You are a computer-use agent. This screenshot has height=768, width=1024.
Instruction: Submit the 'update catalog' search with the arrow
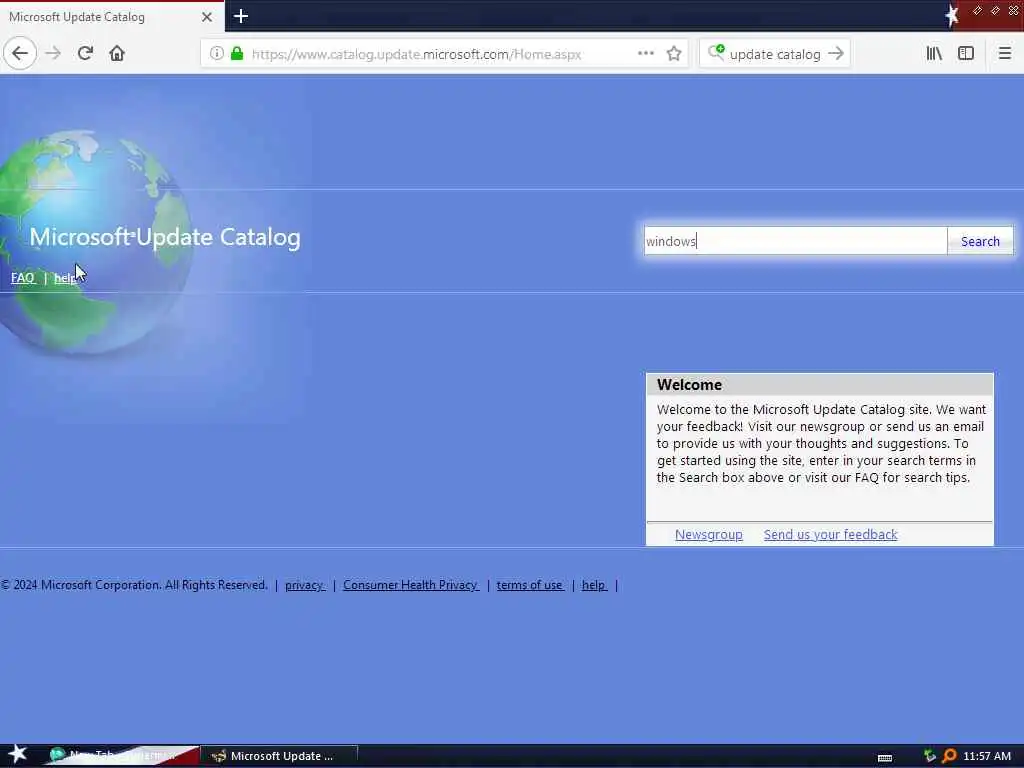pos(836,54)
